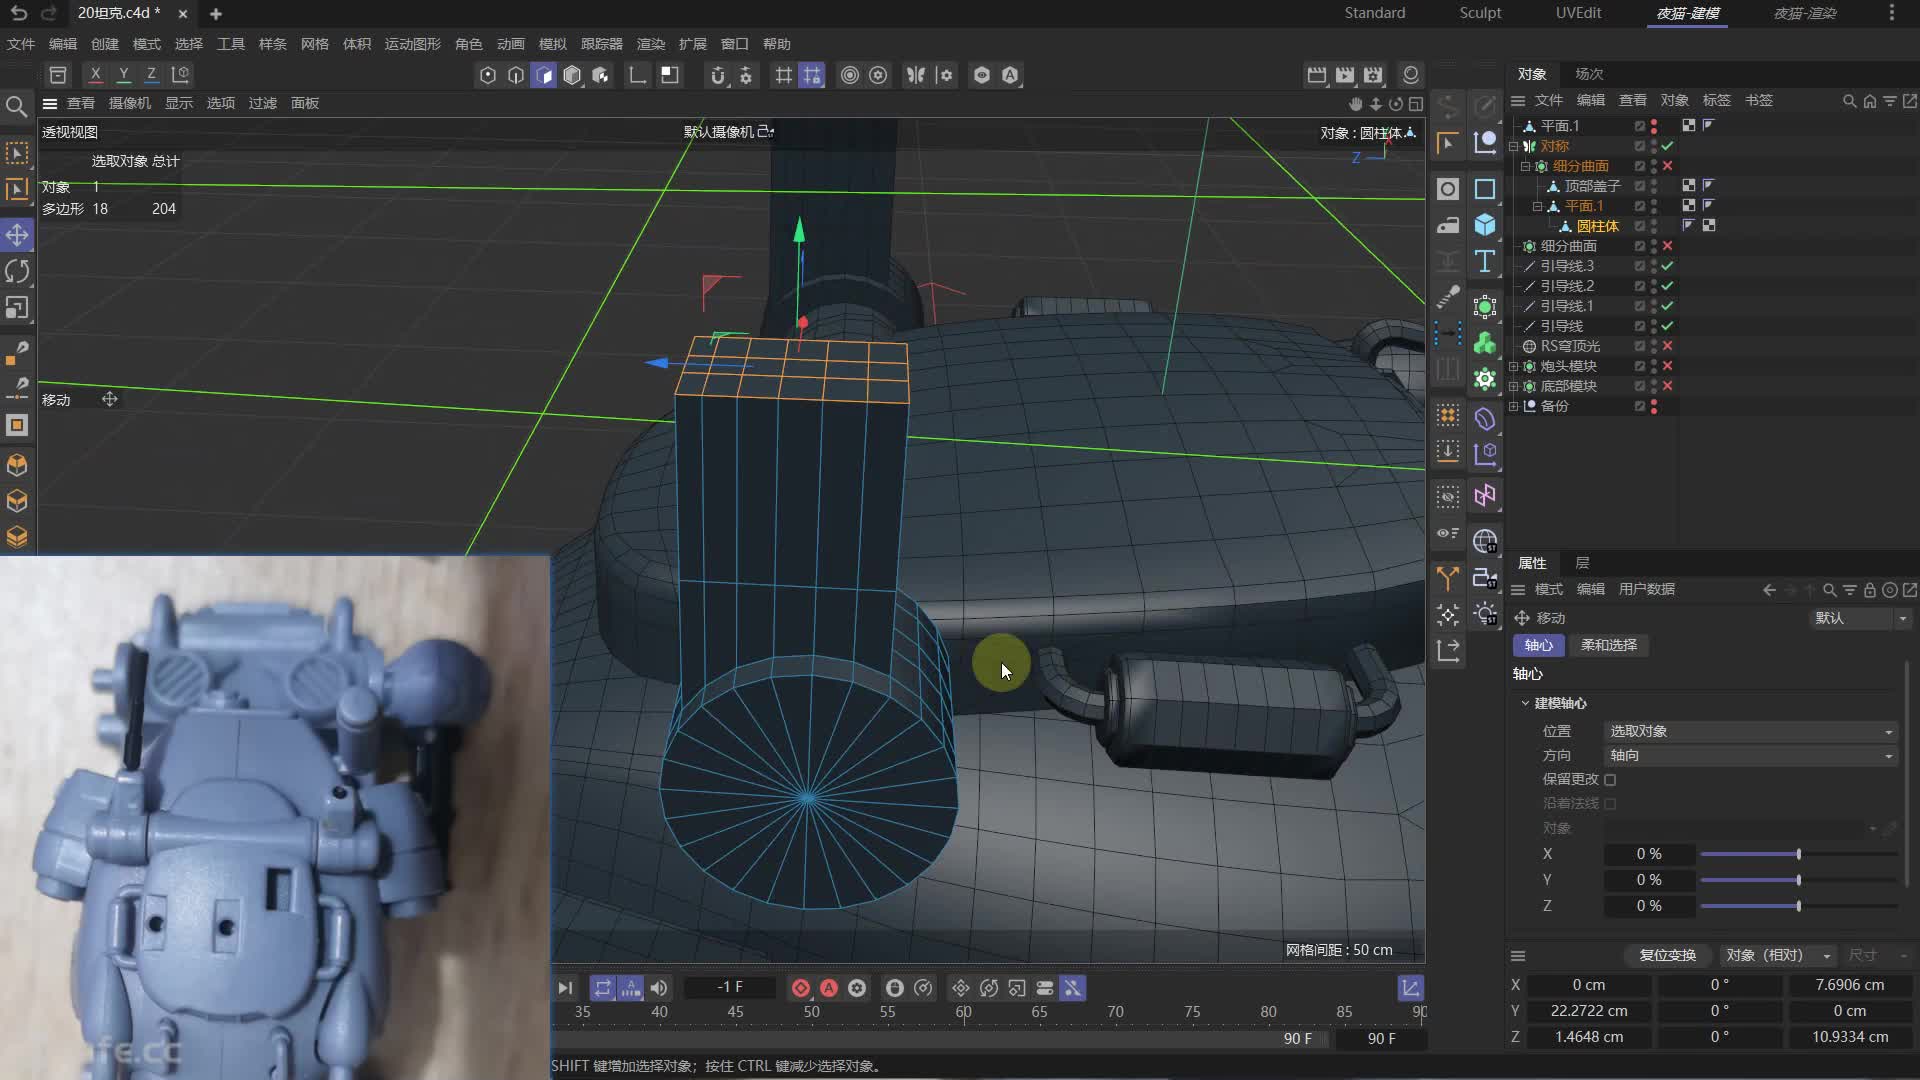Expand the 备份 tree node

tap(1514, 406)
